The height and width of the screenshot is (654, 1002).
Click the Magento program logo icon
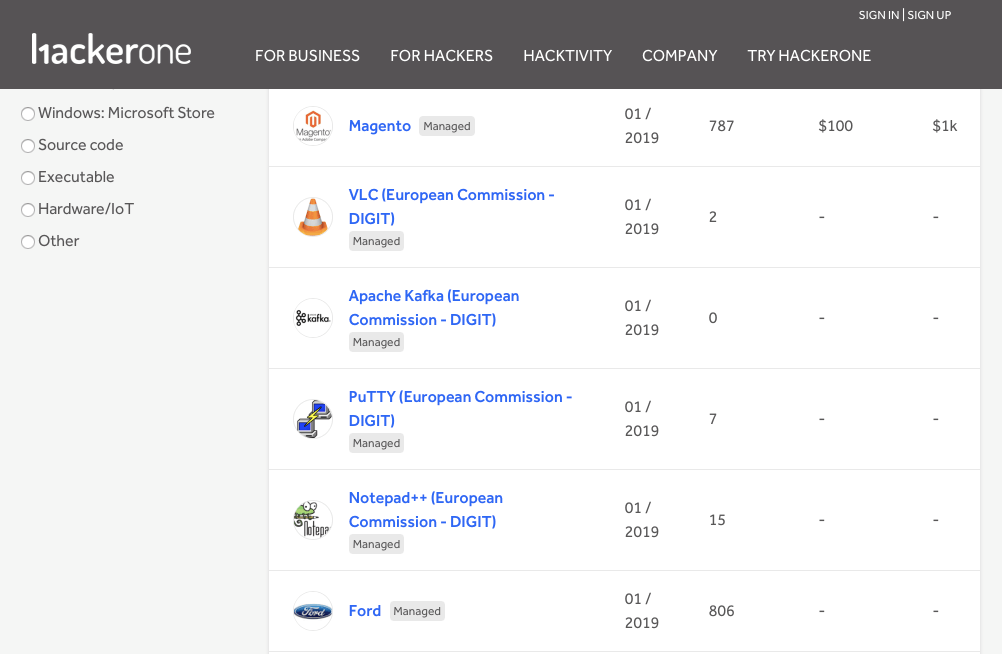click(x=312, y=127)
